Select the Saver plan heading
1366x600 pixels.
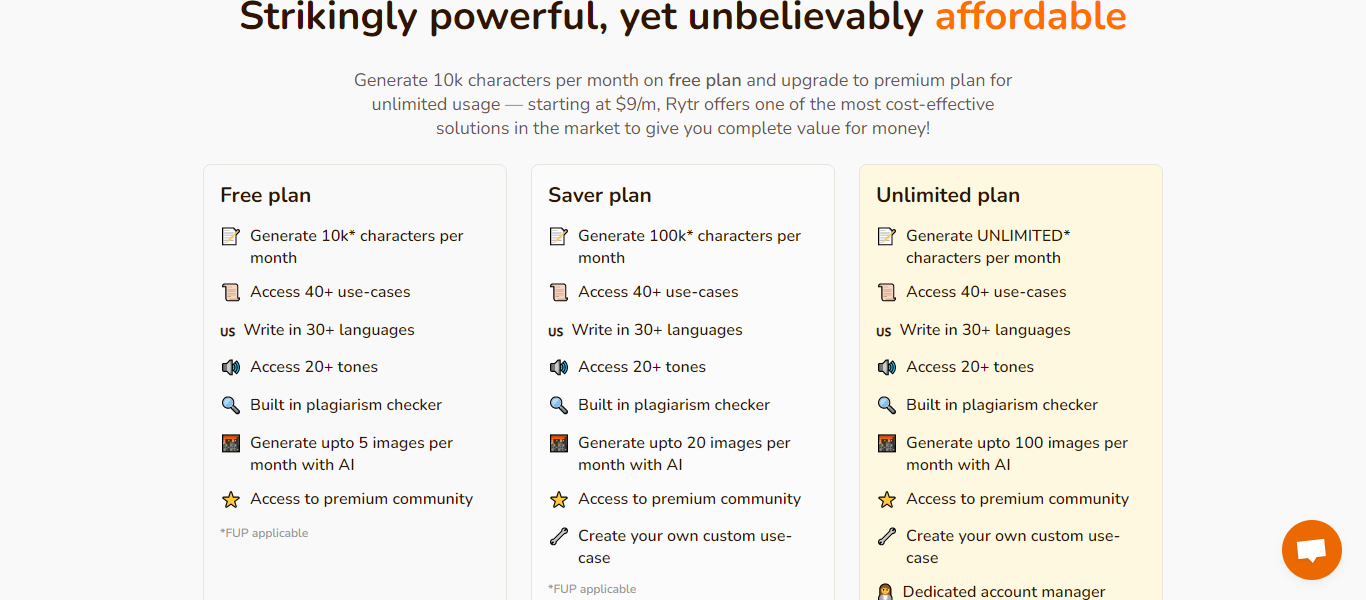pos(600,195)
